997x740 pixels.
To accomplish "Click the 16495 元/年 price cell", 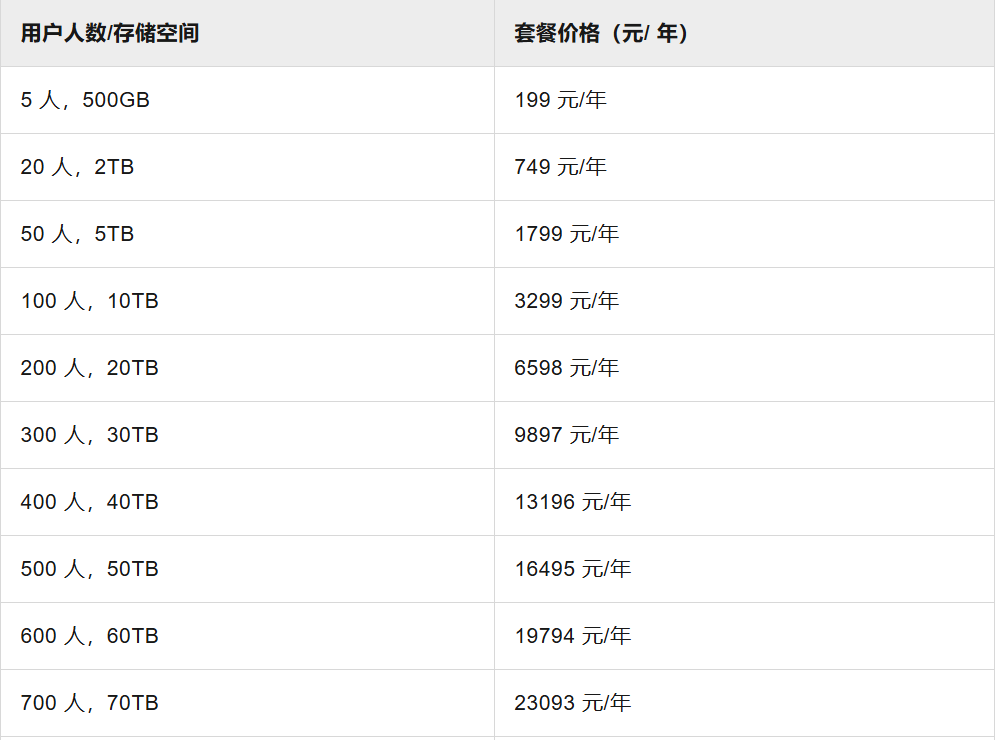I will (573, 569).
